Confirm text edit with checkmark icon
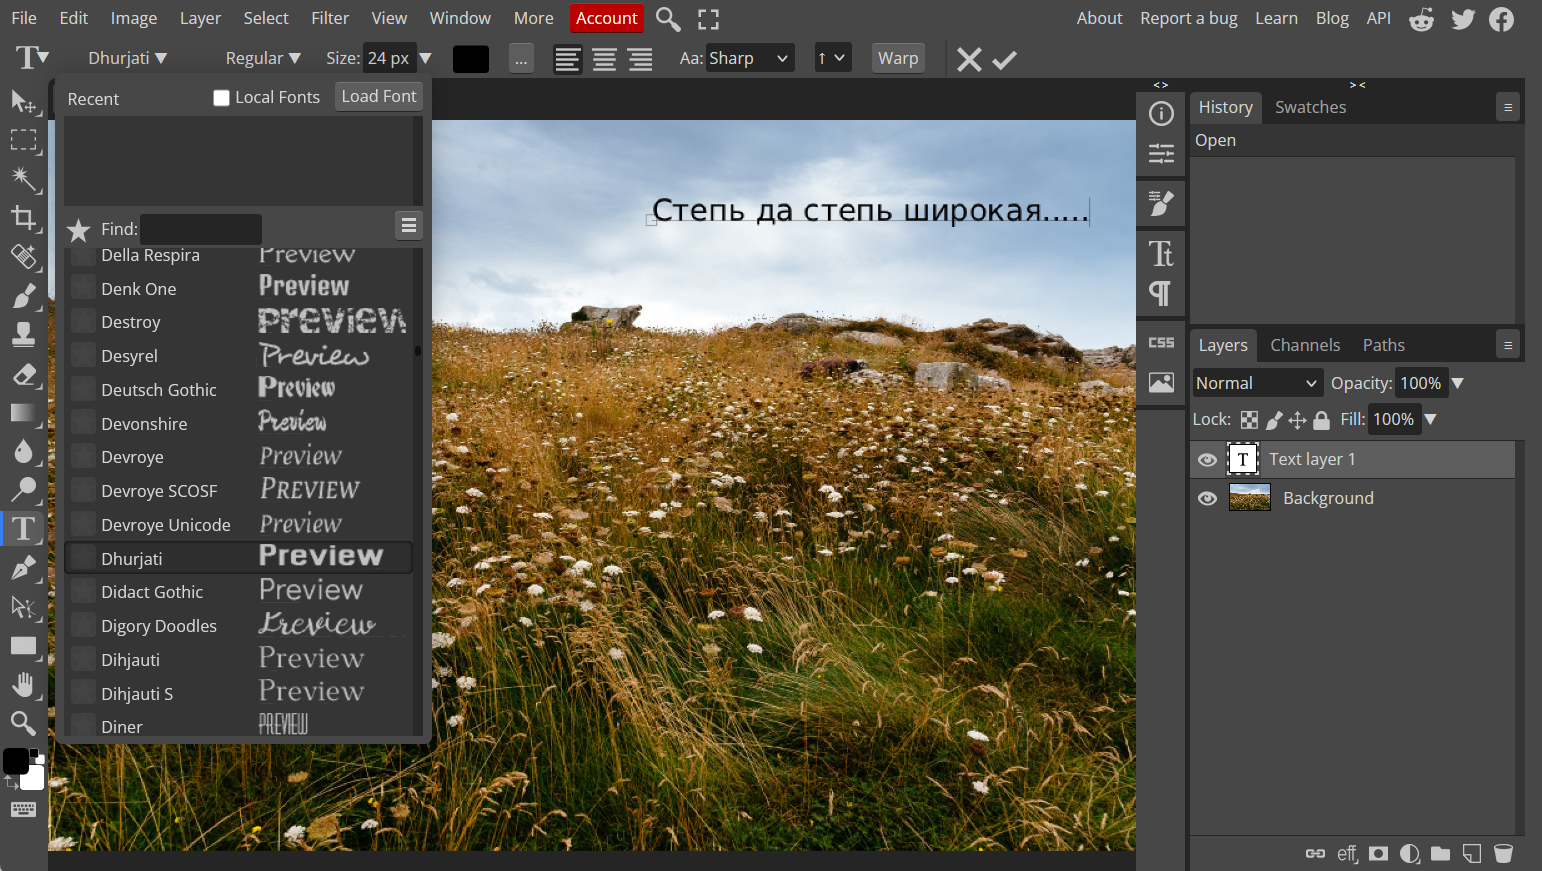Image resolution: width=1542 pixels, height=871 pixels. (x=1004, y=60)
